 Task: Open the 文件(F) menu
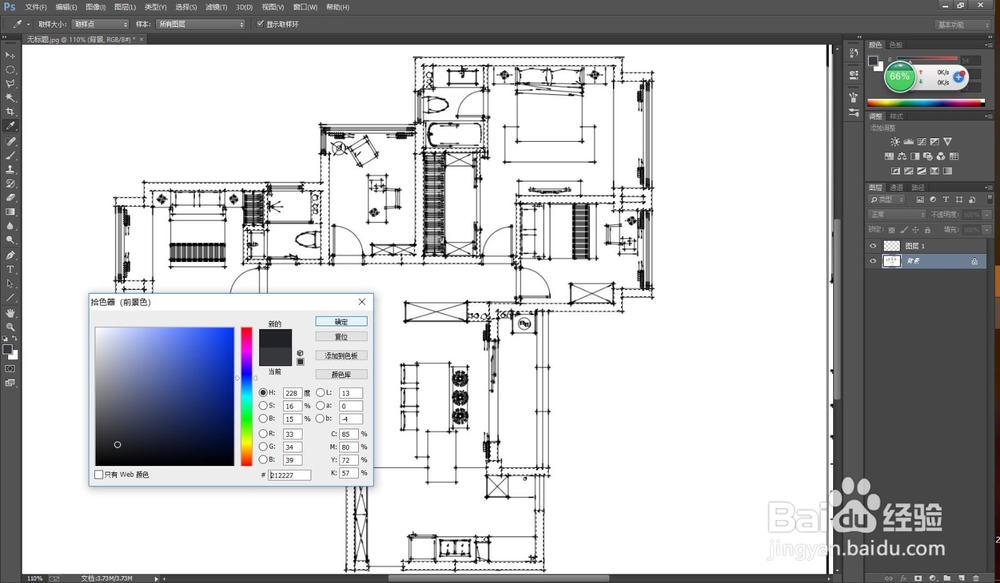(36, 7)
